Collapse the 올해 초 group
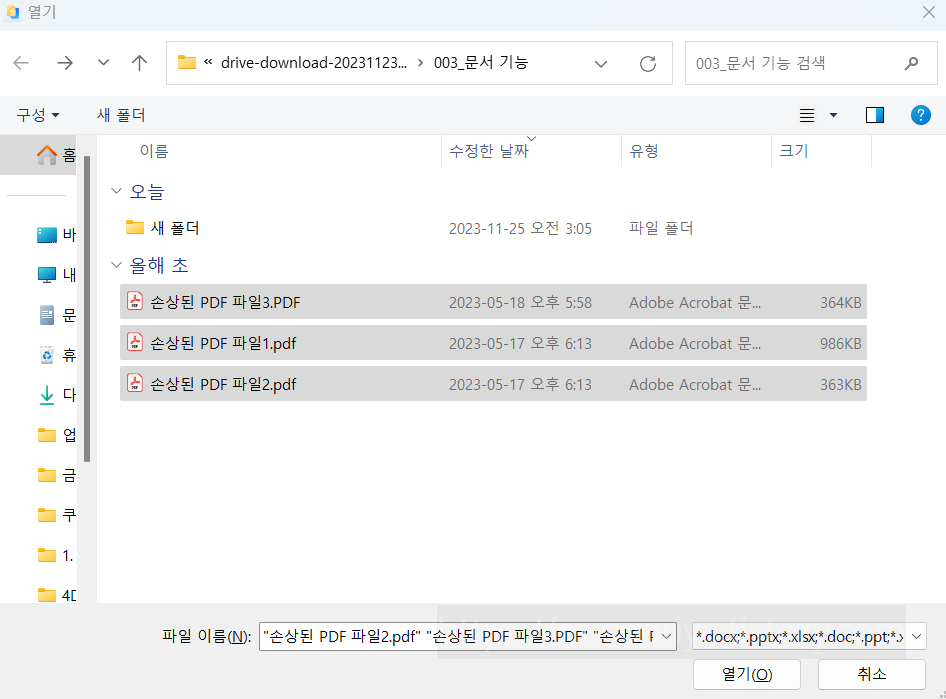 [116, 265]
